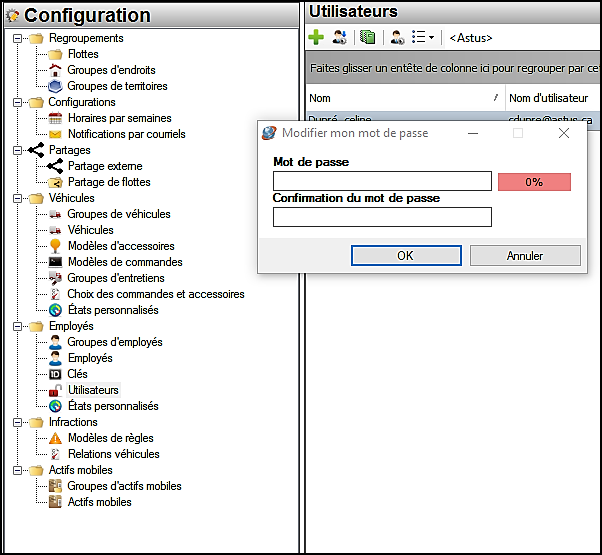Click the green plus add user icon
The width and height of the screenshot is (602, 555).
(316, 38)
